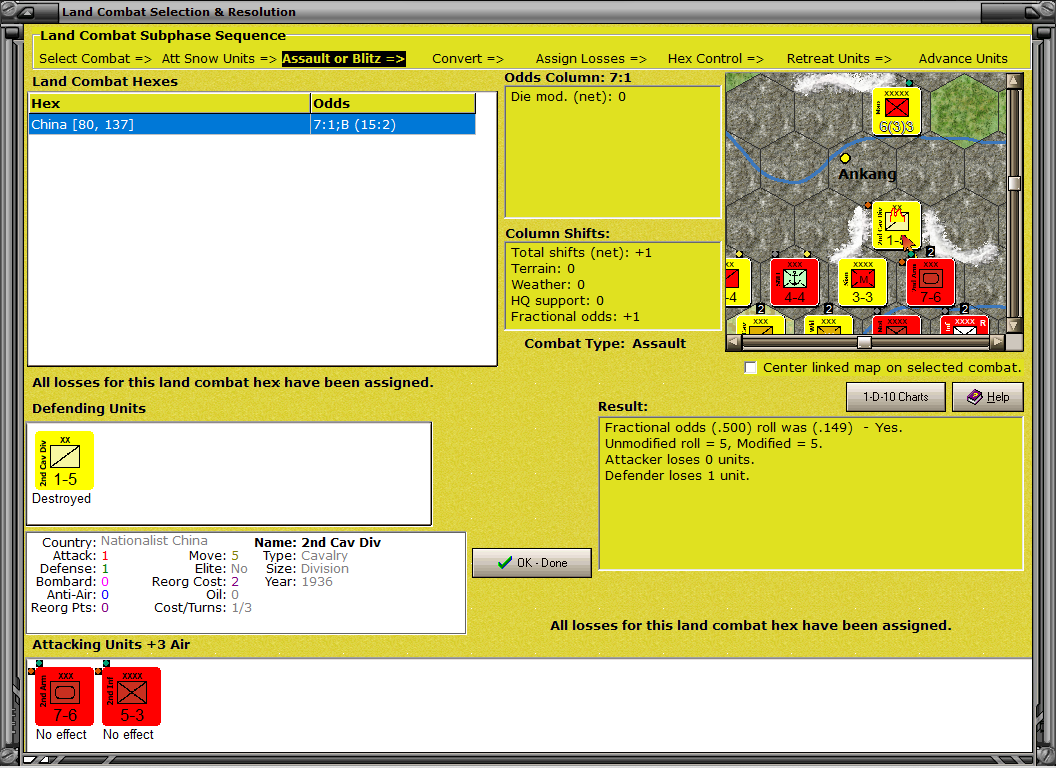This screenshot has width=1056, height=768.
Task: Click the map scroll right arrow
Action: (x=997, y=342)
